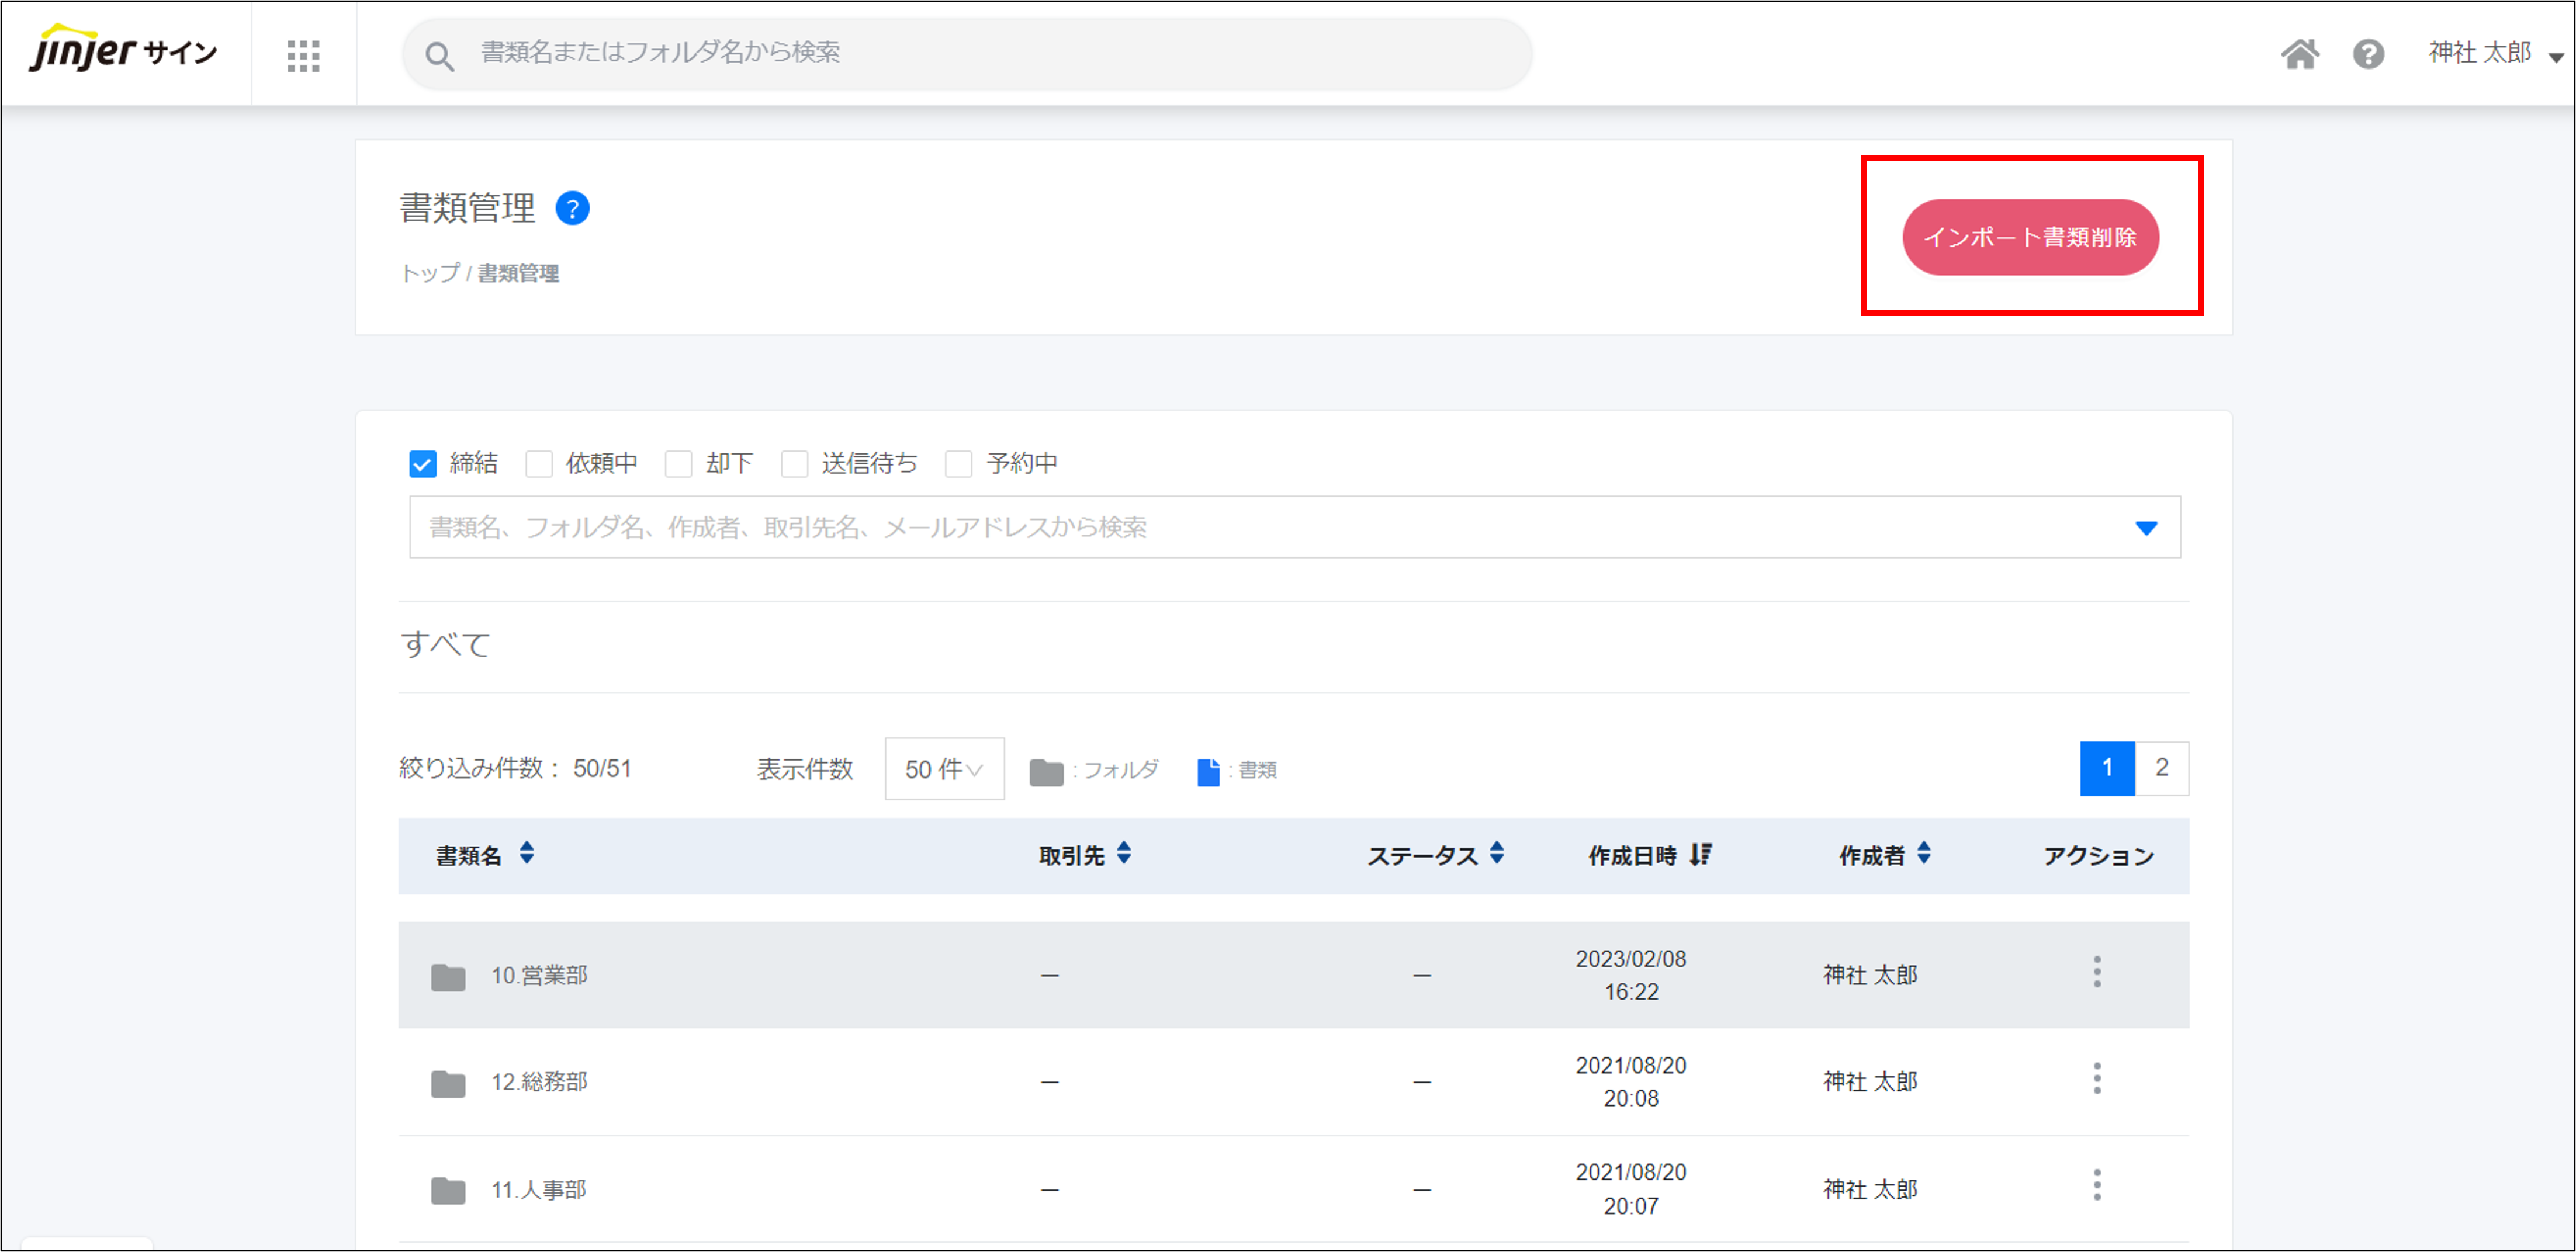Open action menu for 11.人事部 row
The height and width of the screenshot is (1252, 2576).
pyautogui.click(x=2097, y=1186)
